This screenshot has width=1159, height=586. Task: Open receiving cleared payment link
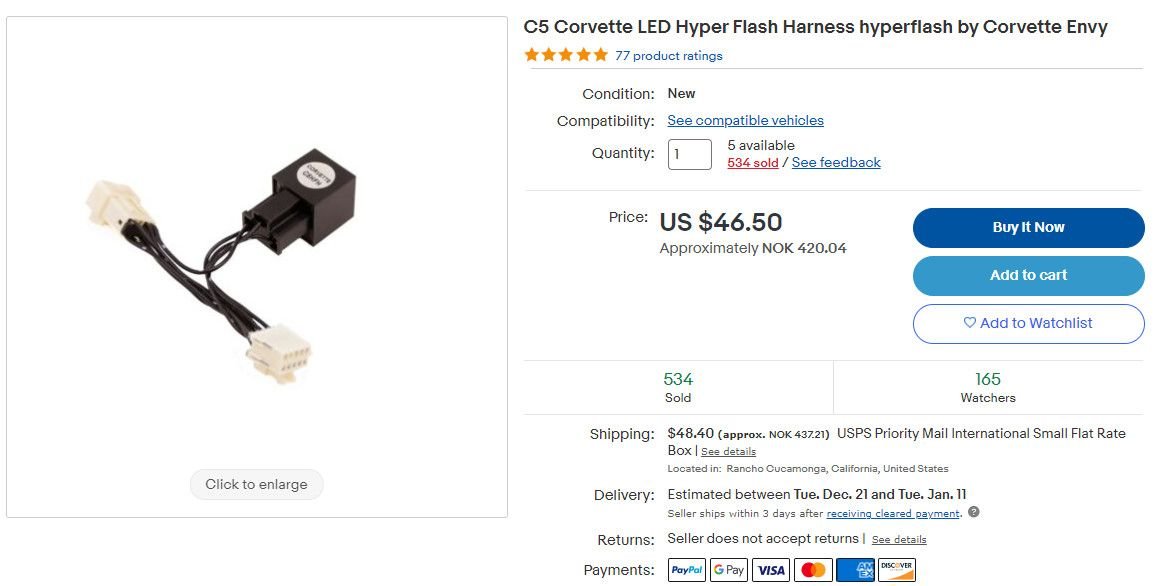[x=893, y=514]
